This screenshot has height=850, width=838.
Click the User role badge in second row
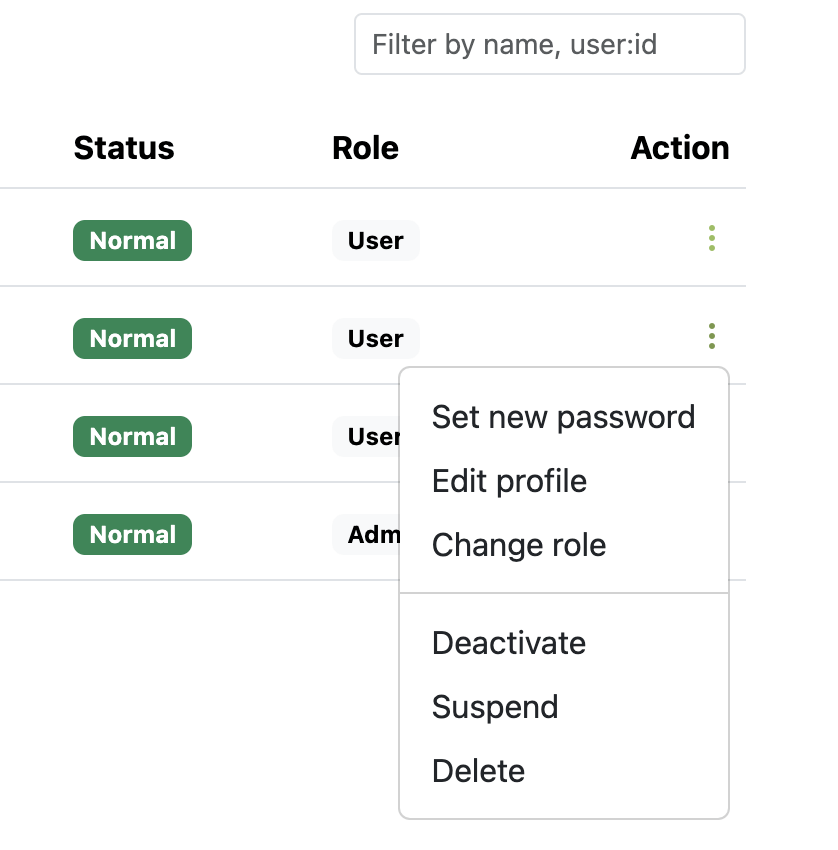click(x=375, y=339)
